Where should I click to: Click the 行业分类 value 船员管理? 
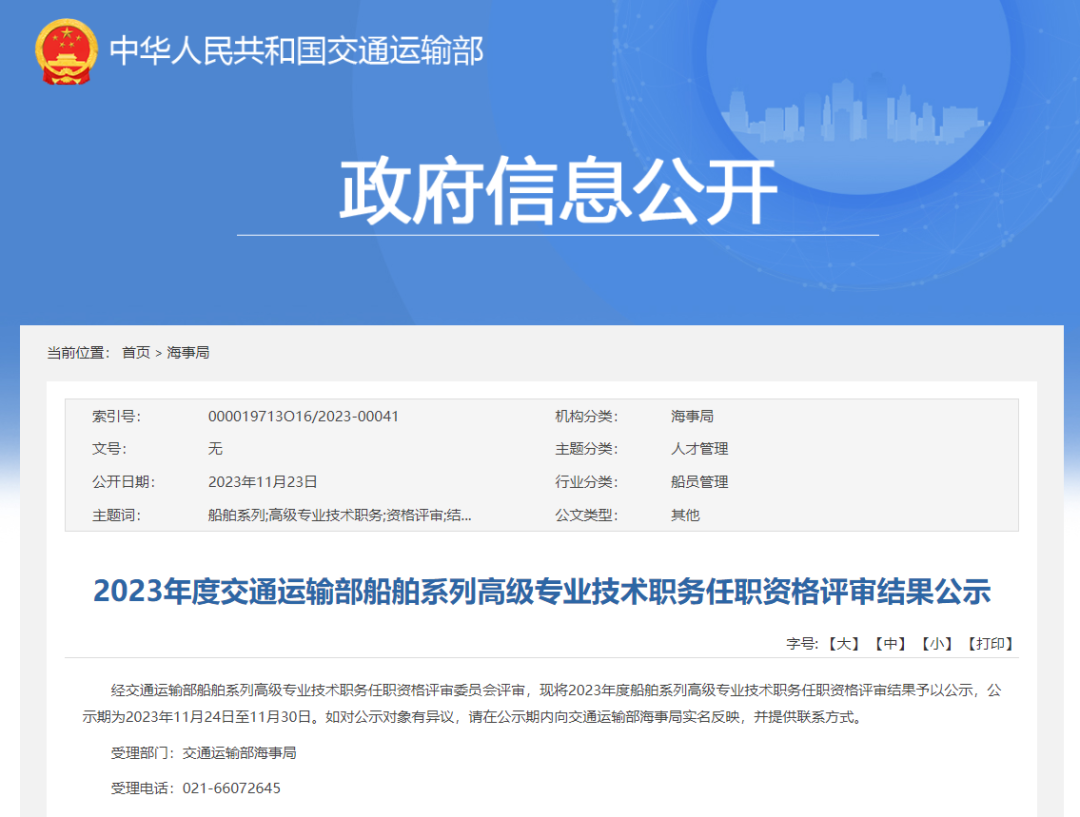[x=700, y=482]
